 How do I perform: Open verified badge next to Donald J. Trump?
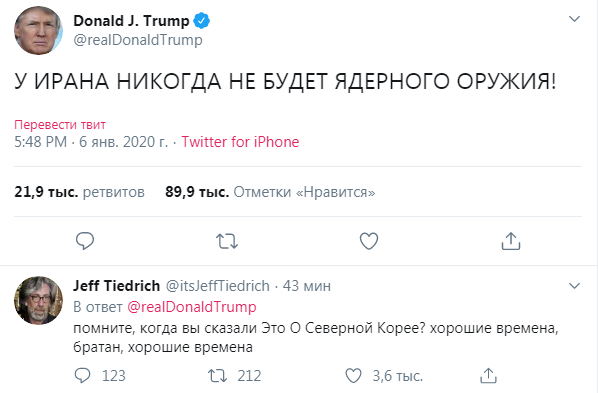click(x=201, y=21)
